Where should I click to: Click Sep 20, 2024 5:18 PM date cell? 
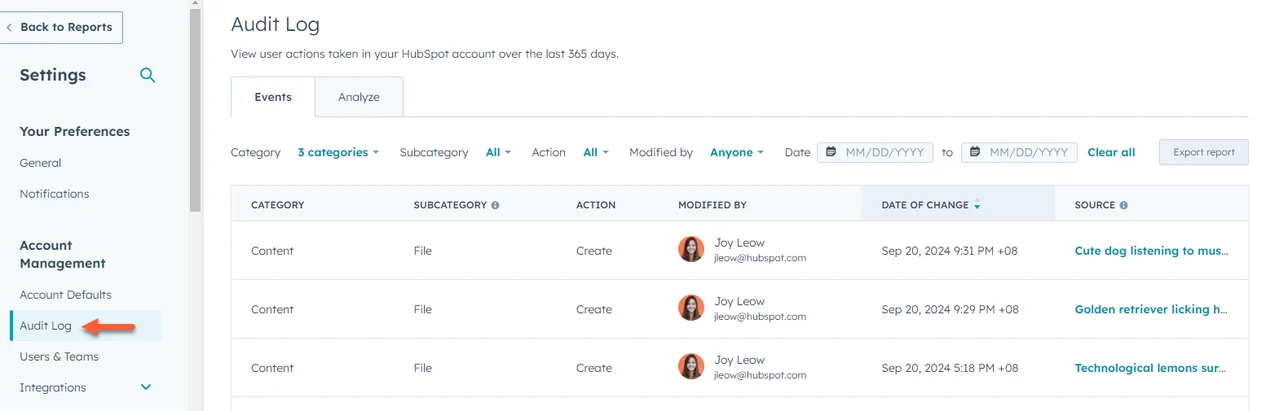click(x=950, y=368)
